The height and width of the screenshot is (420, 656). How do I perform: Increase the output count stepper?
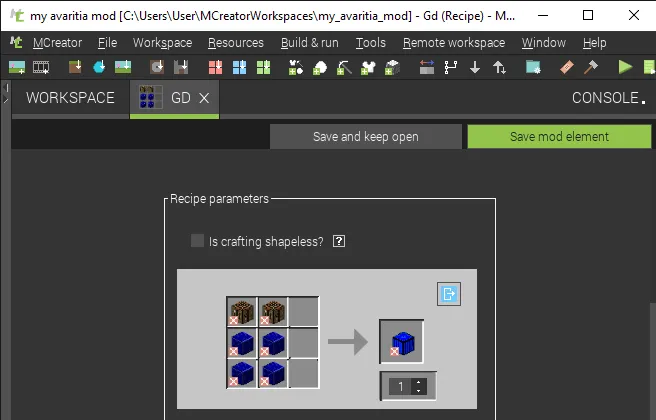pyautogui.click(x=419, y=382)
